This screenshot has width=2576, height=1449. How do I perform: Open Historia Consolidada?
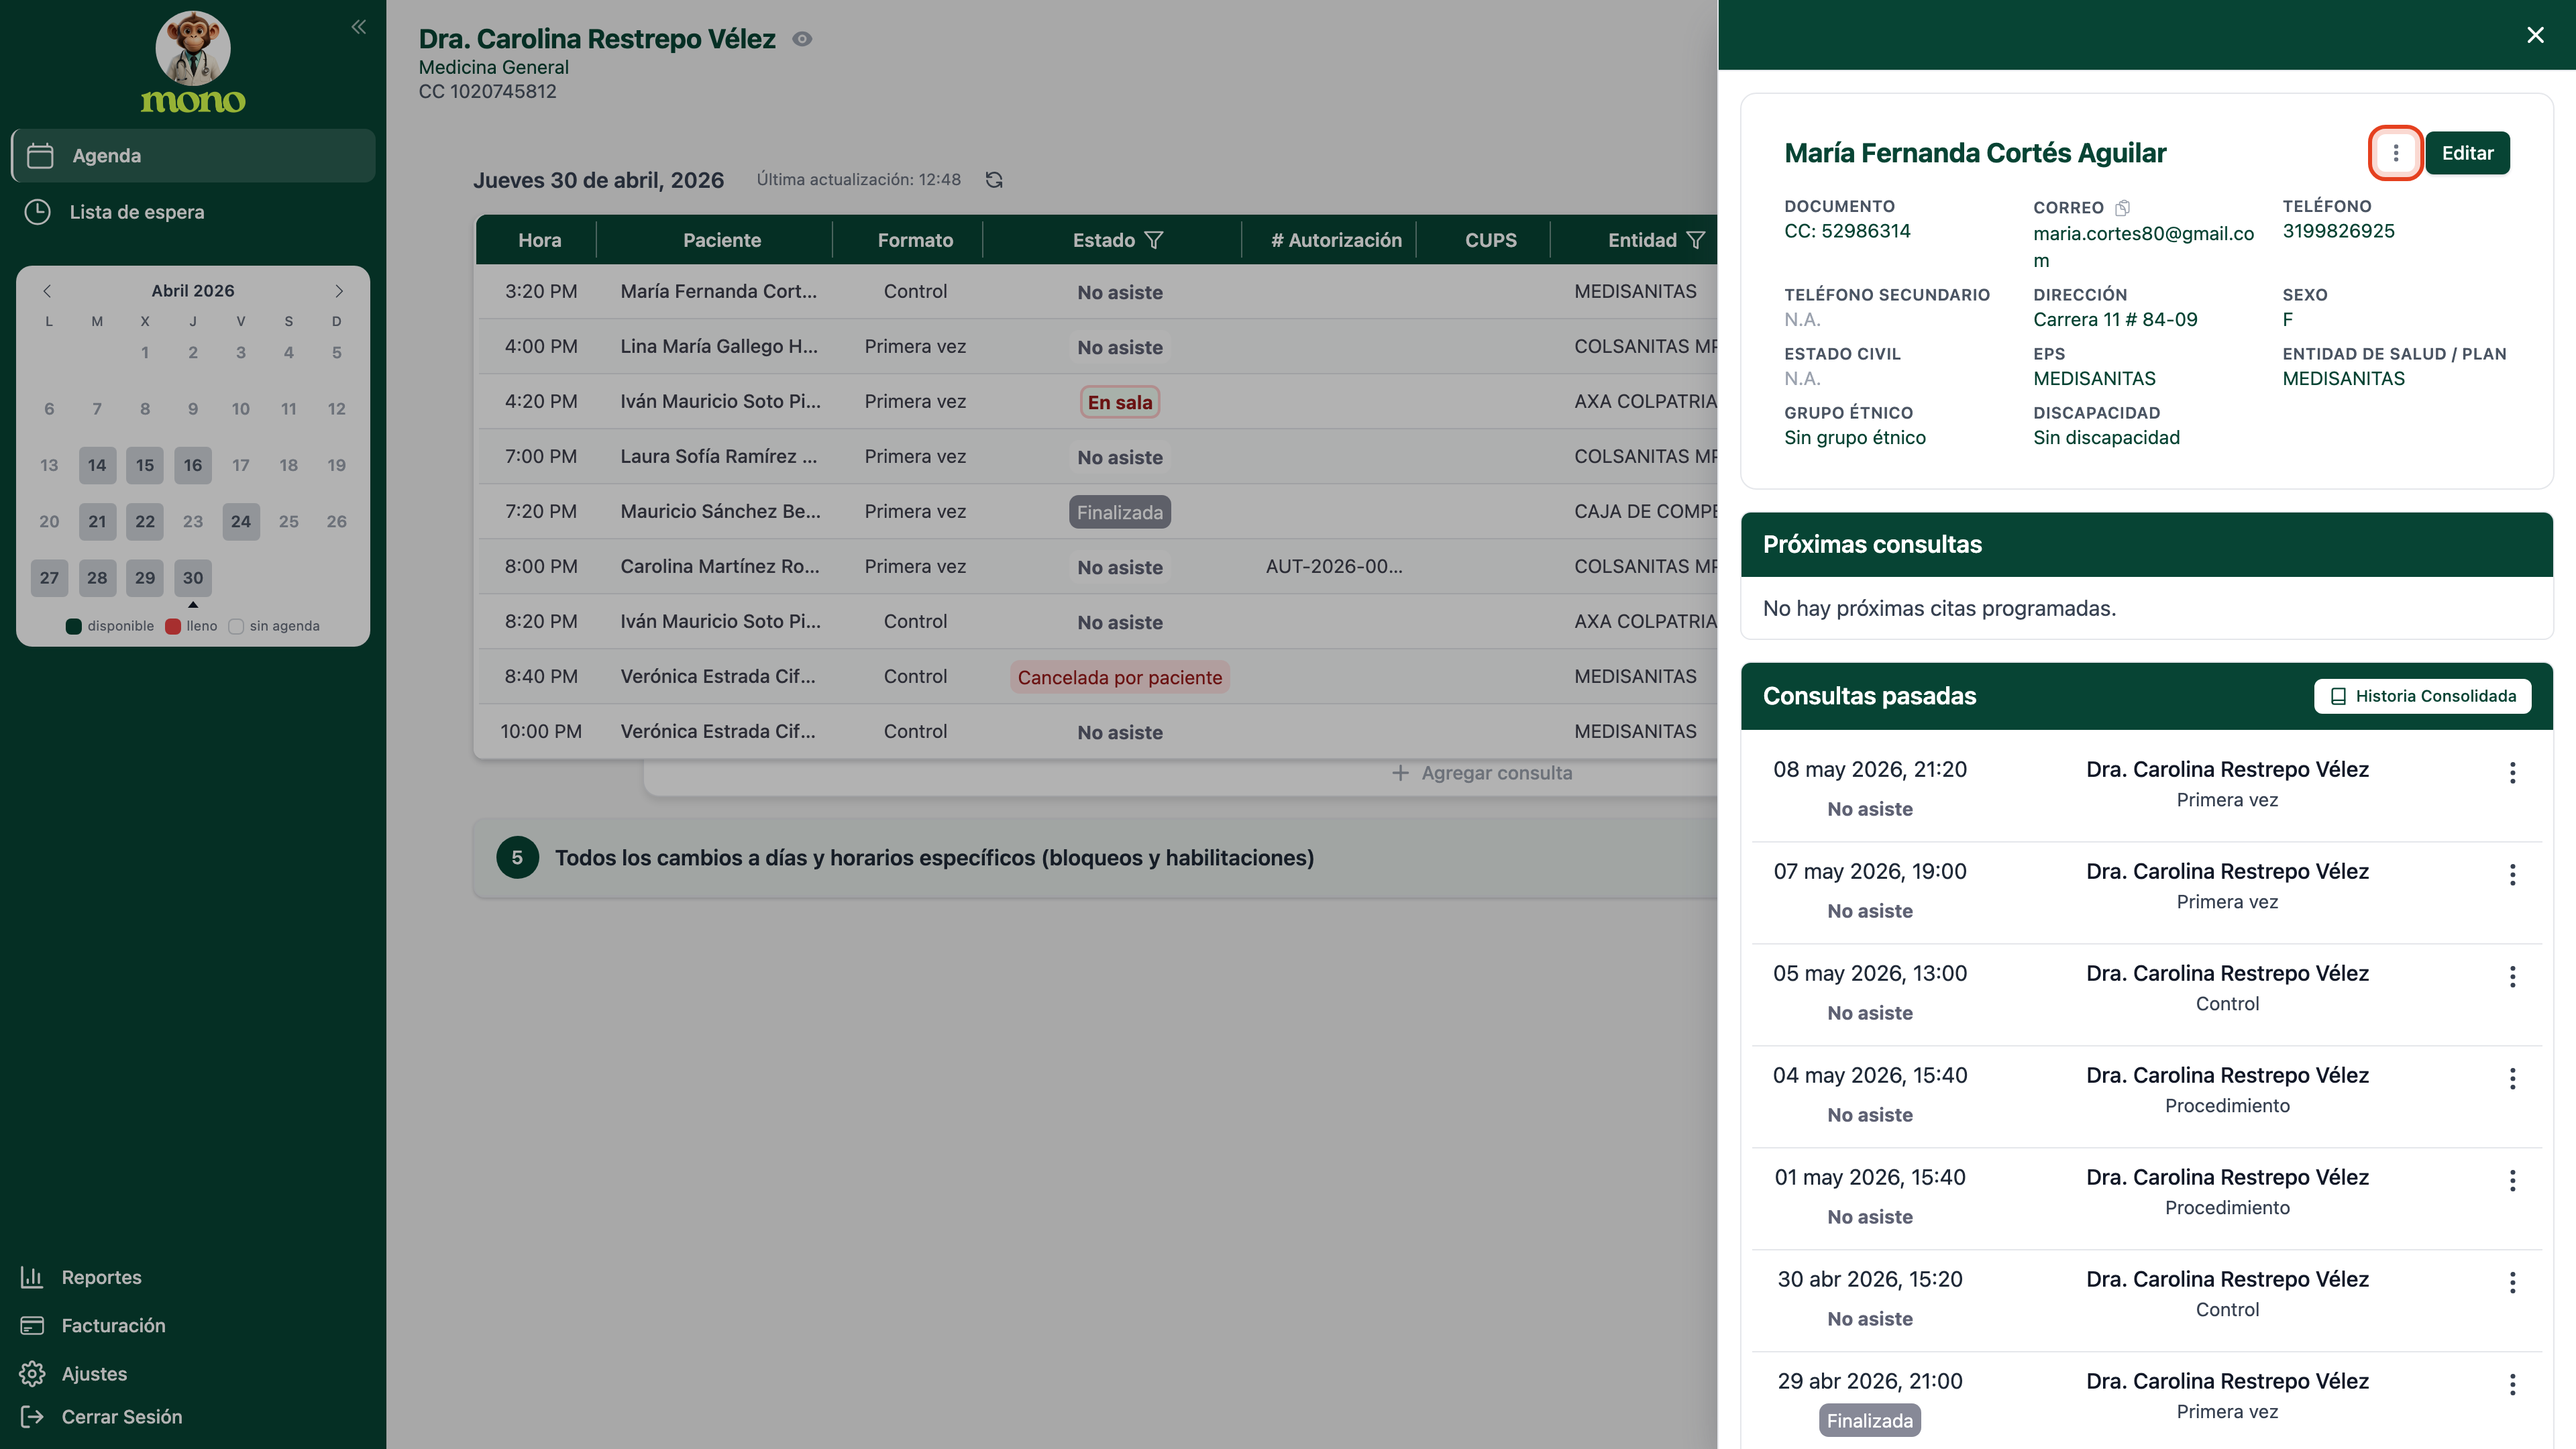pyautogui.click(x=2422, y=696)
